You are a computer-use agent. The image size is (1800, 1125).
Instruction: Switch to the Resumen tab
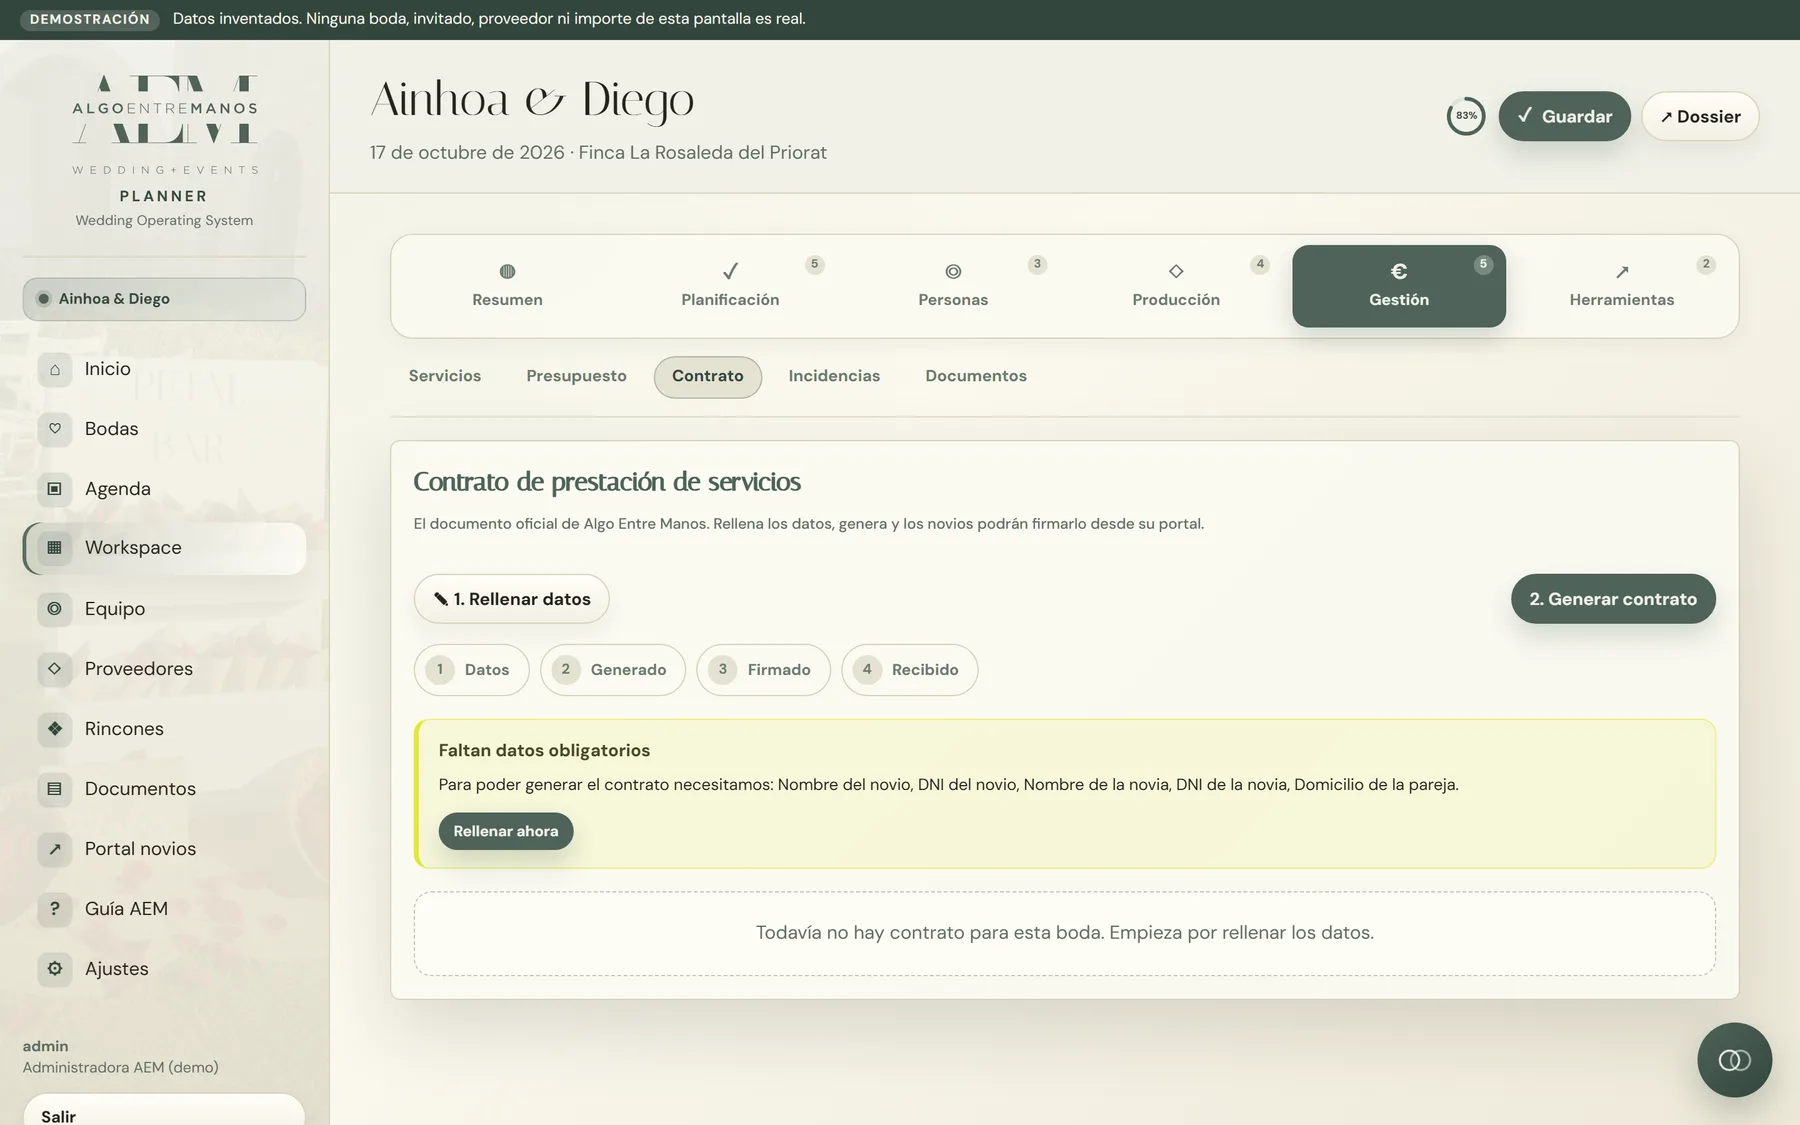tap(507, 286)
